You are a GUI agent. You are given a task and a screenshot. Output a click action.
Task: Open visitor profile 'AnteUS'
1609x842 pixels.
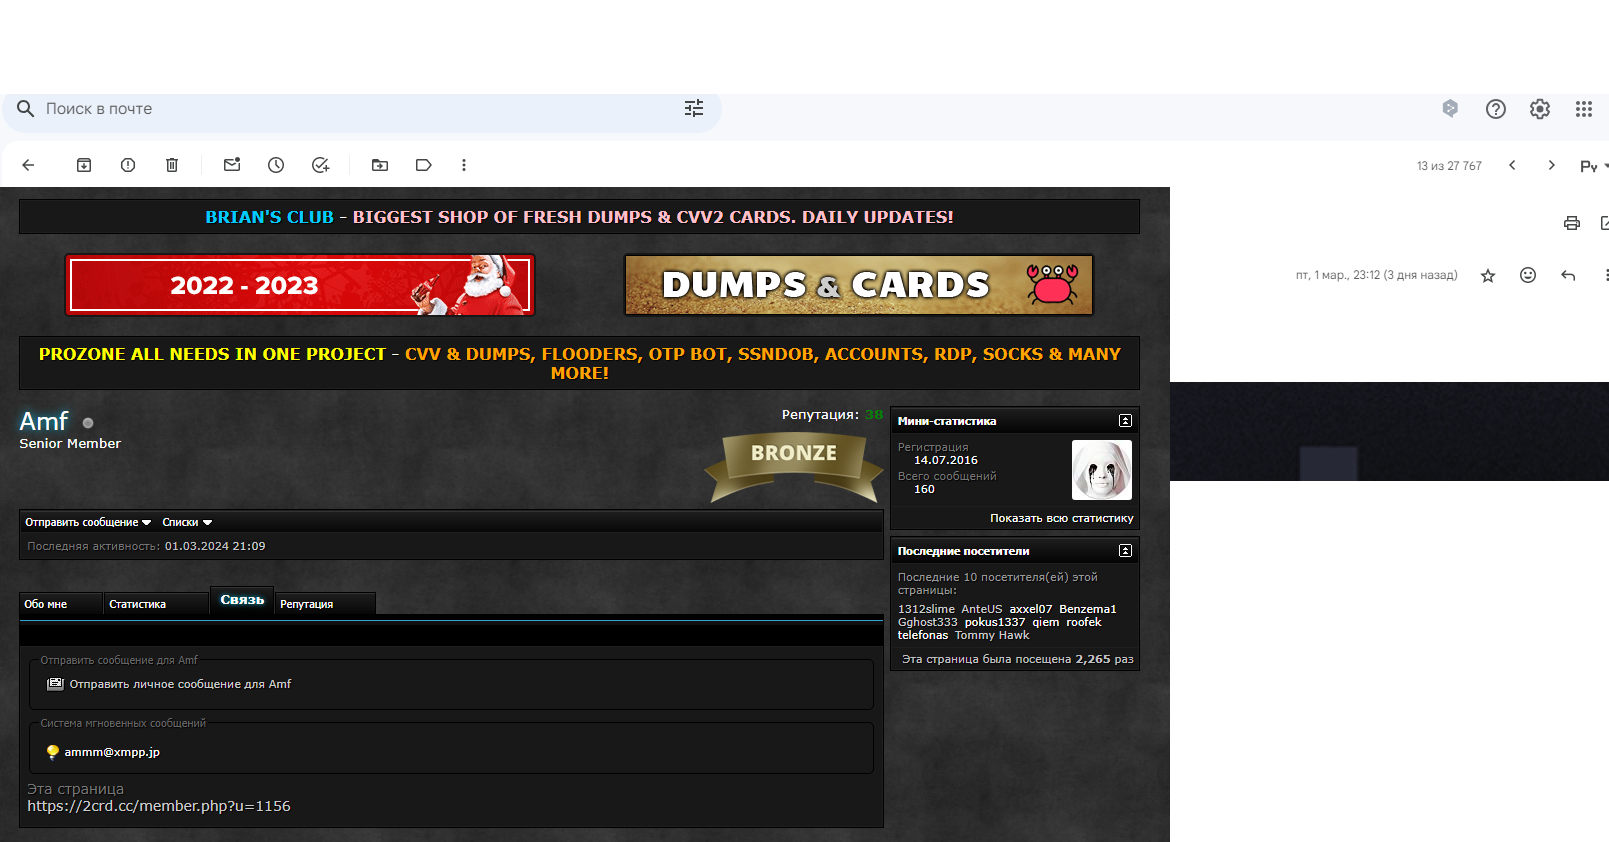point(981,609)
